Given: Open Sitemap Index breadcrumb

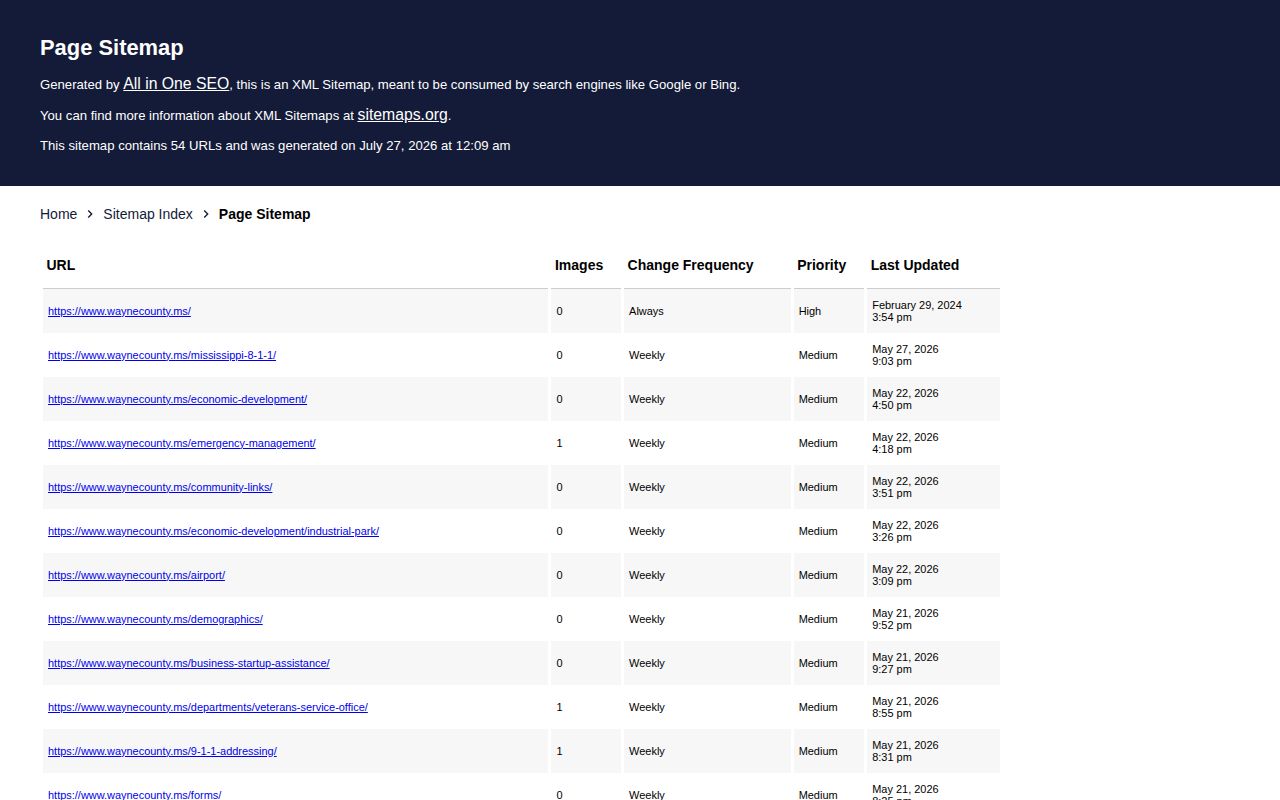Looking at the screenshot, I should pos(148,214).
